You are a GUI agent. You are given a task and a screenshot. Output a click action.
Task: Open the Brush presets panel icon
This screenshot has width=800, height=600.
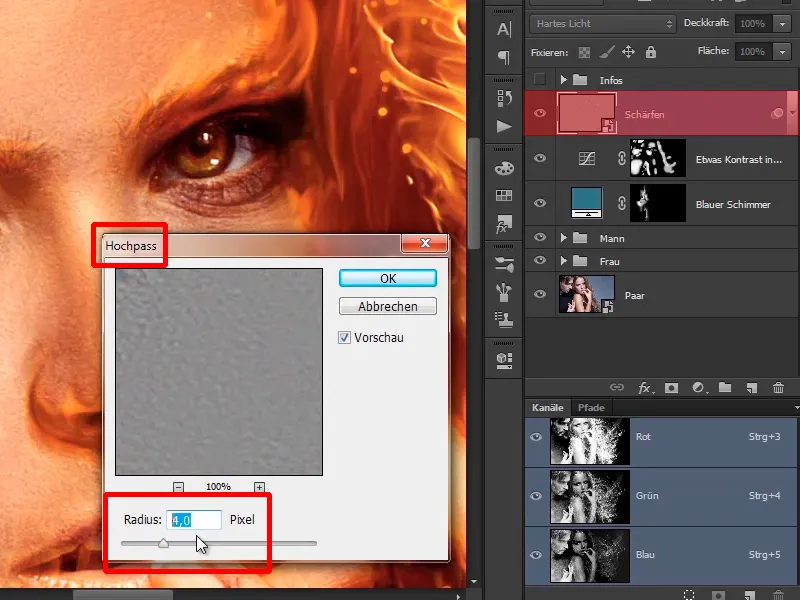pyautogui.click(x=504, y=264)
